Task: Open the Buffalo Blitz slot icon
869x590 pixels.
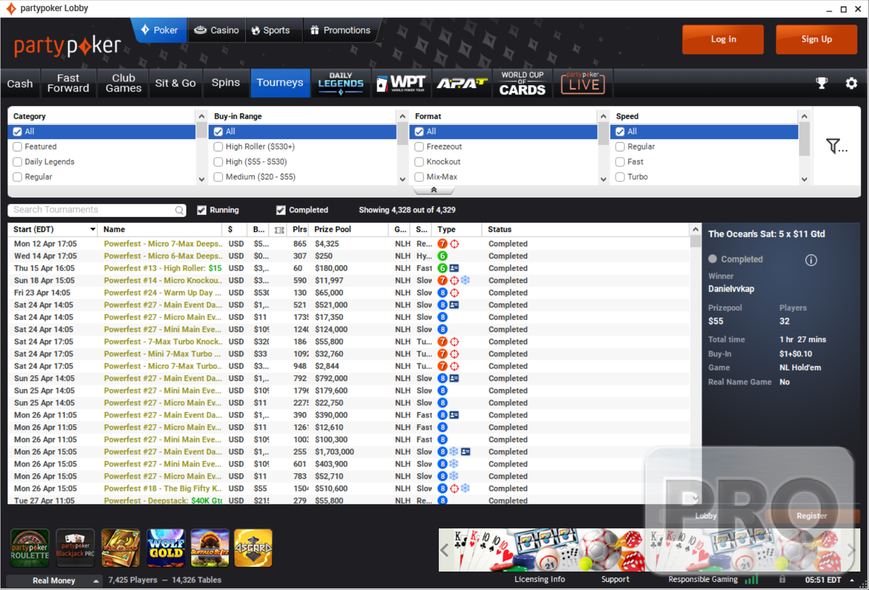Action: (x=210, y=548)
